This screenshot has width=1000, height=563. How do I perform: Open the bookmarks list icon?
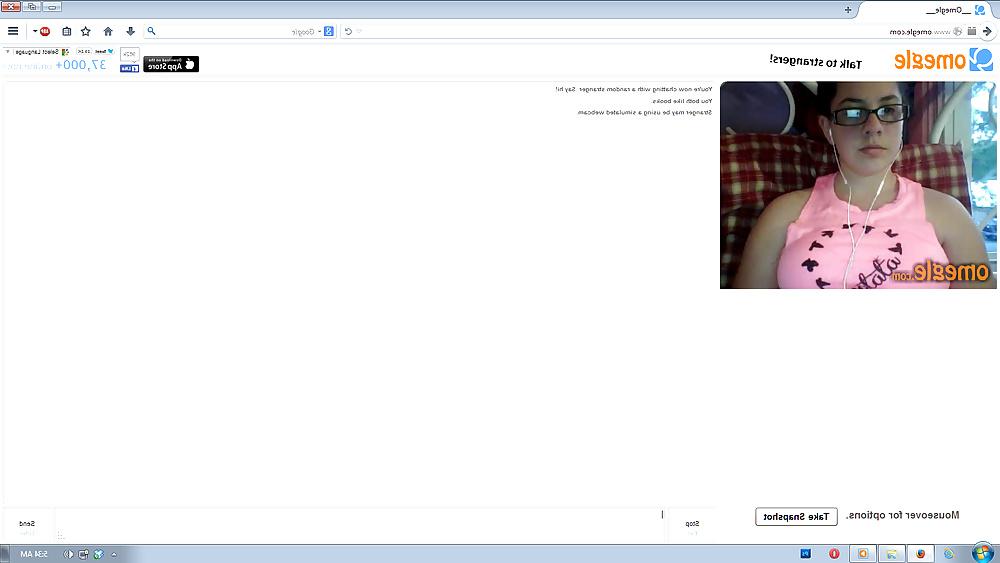pos(66,31)
